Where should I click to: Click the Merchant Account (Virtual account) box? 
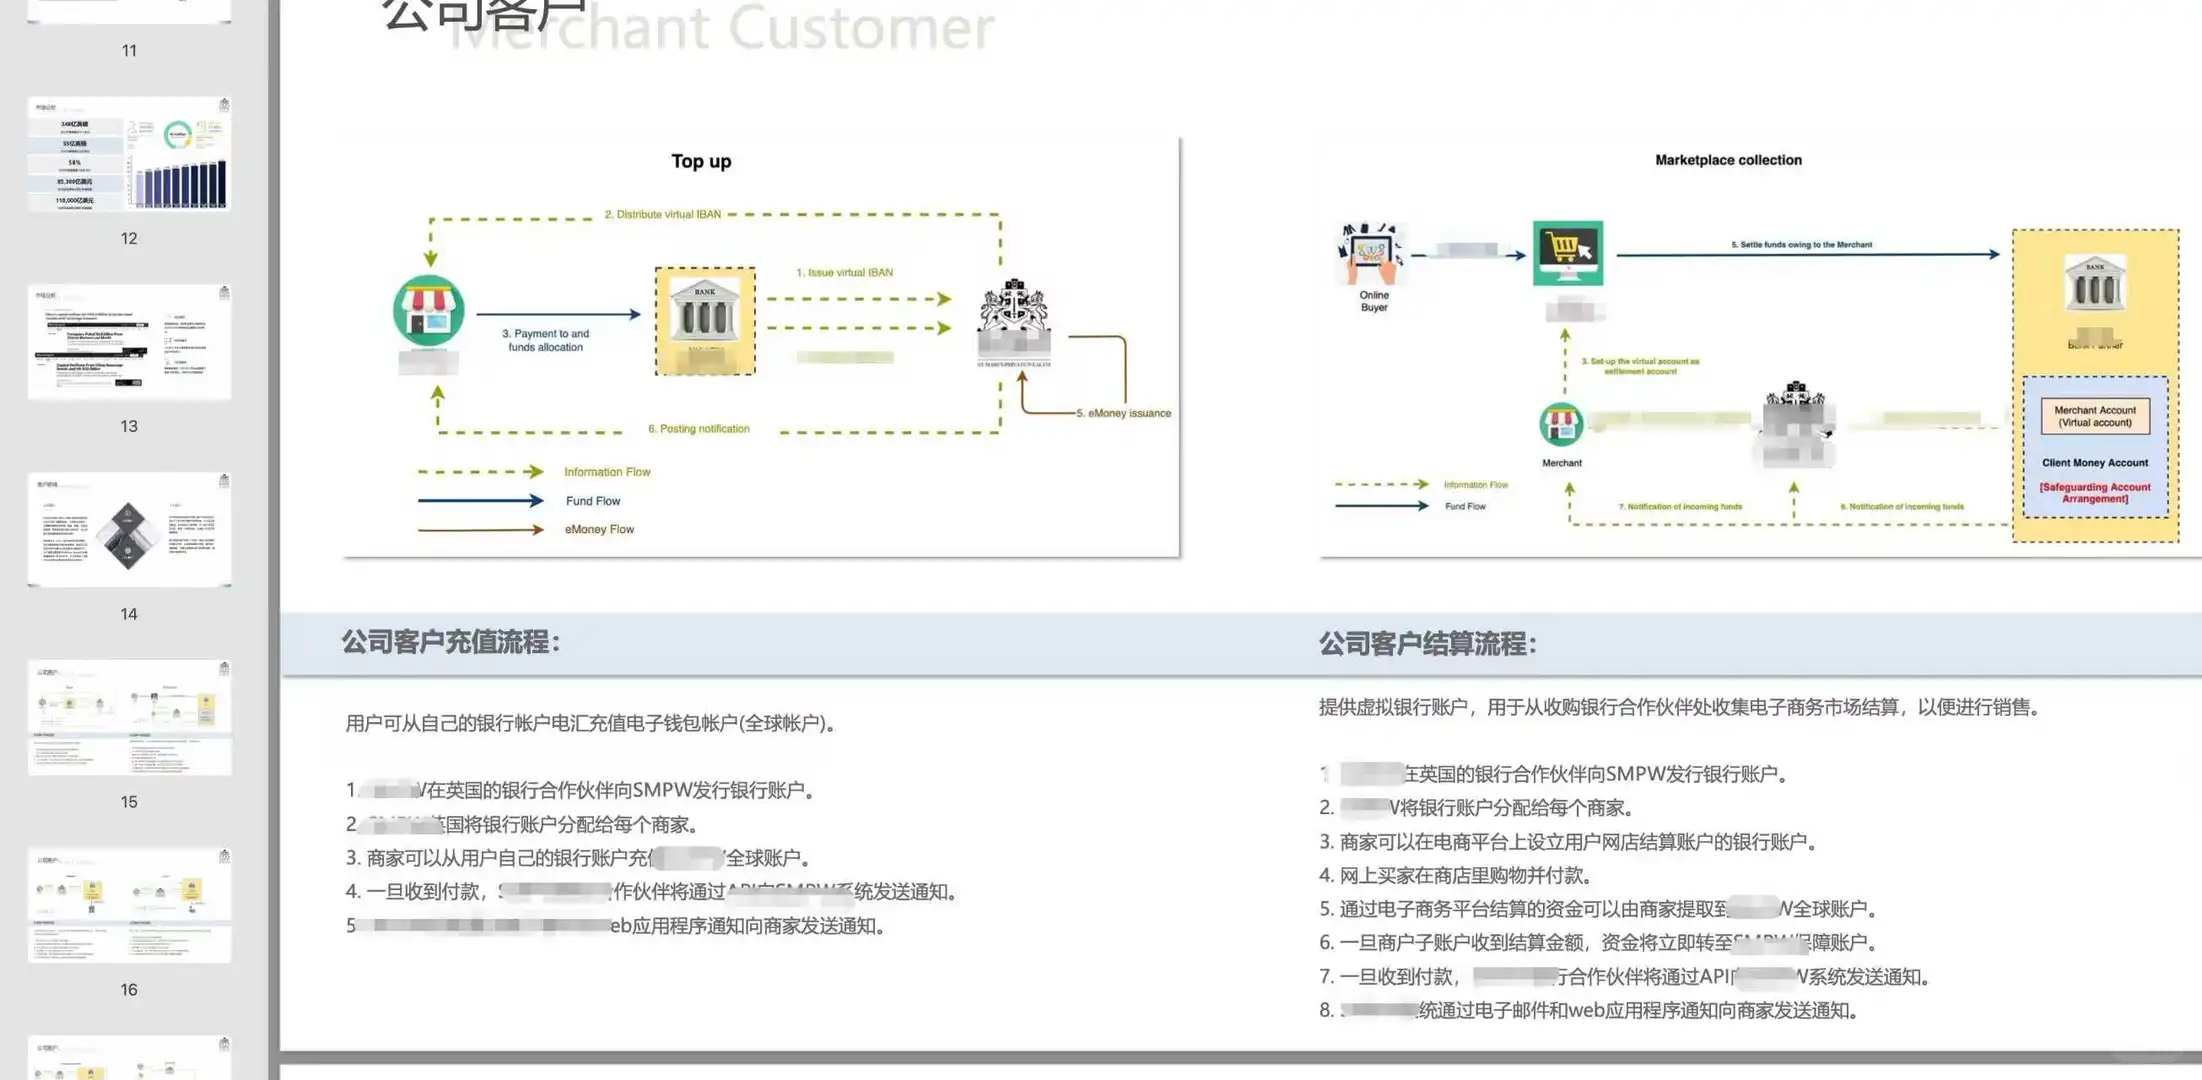pyautogui.click(x=2095, y=415)
